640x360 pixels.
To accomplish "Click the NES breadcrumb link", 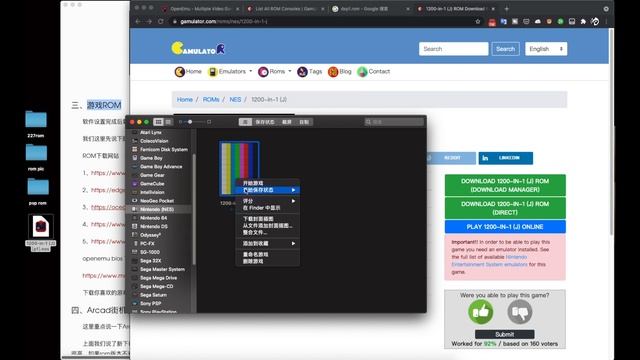I will tap(235, 100).
